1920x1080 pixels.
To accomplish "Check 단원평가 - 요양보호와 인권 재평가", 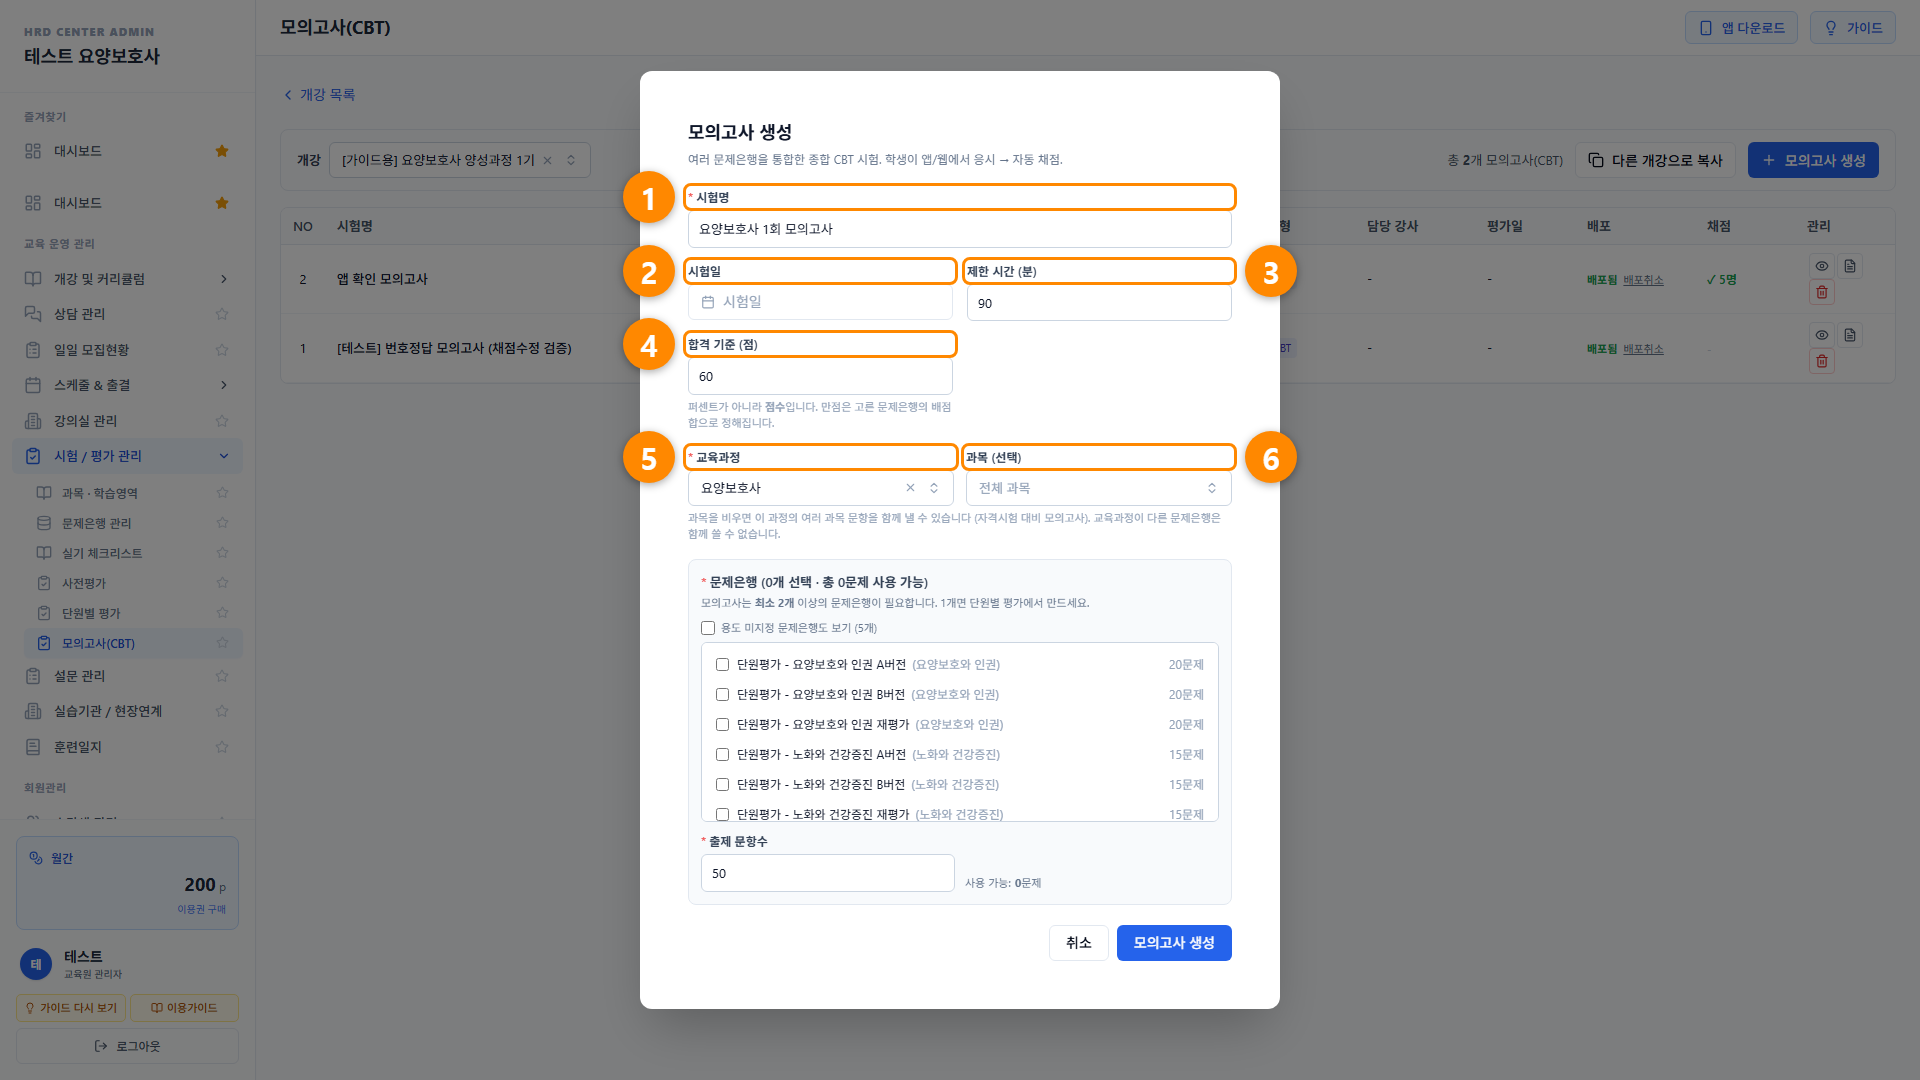I will (722, 724).
